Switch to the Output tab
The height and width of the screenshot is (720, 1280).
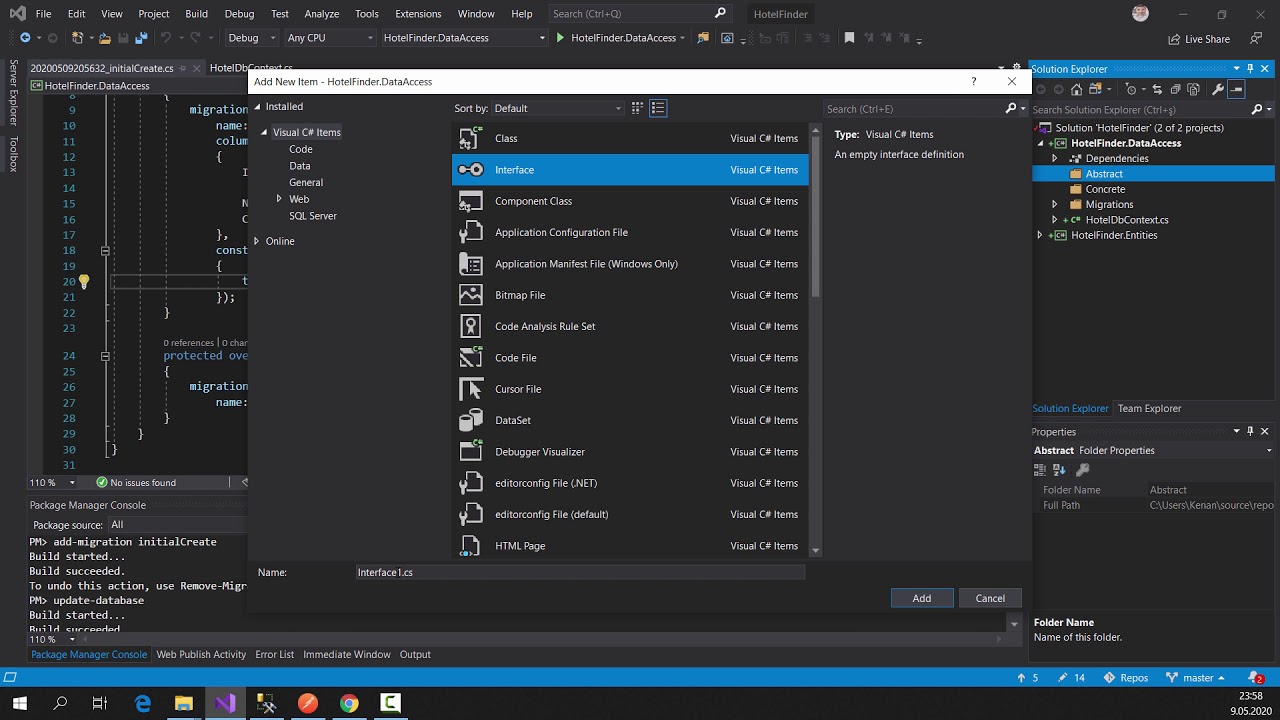tap(415, 654)
